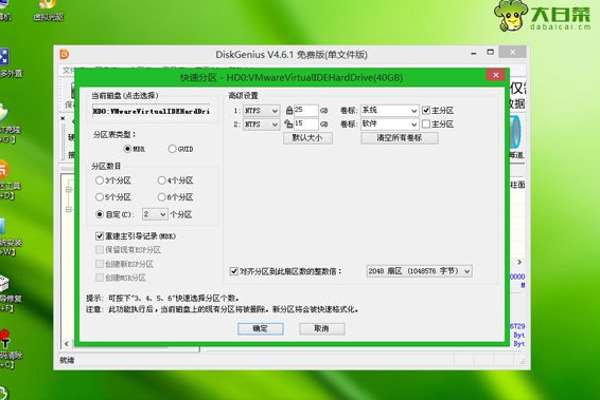Minimize the DiskGenius window
Screen dimensions: 600x400
474,53
